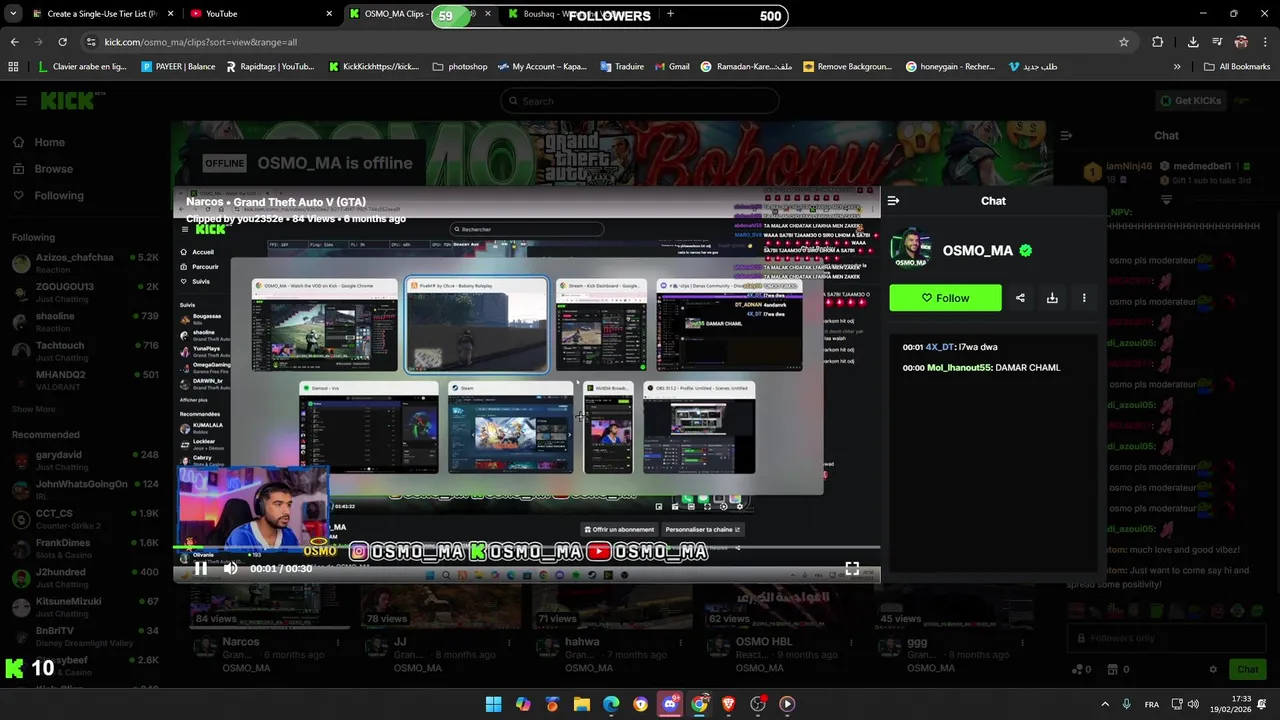Go back in Chrome
Image resolution: width=1280 pixels, height=720 pixels.
coord(14,42)
